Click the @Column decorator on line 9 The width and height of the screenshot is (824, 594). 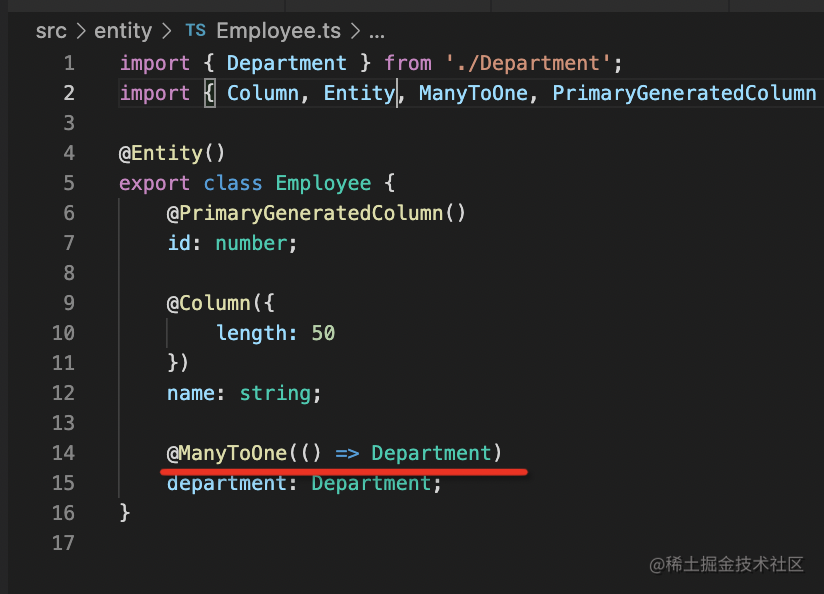coord(207,303)
